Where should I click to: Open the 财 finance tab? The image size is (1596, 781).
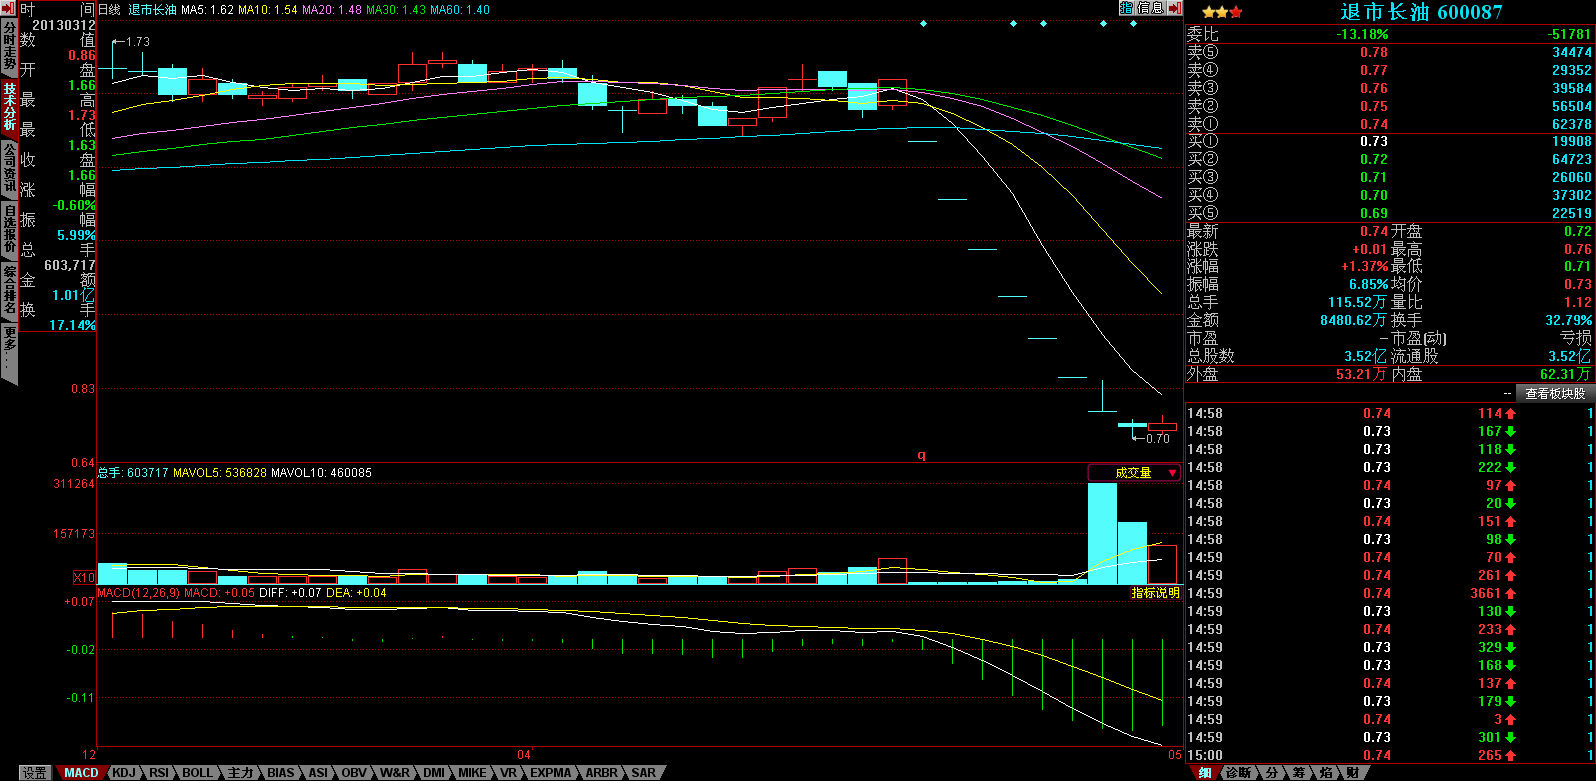1352,773
